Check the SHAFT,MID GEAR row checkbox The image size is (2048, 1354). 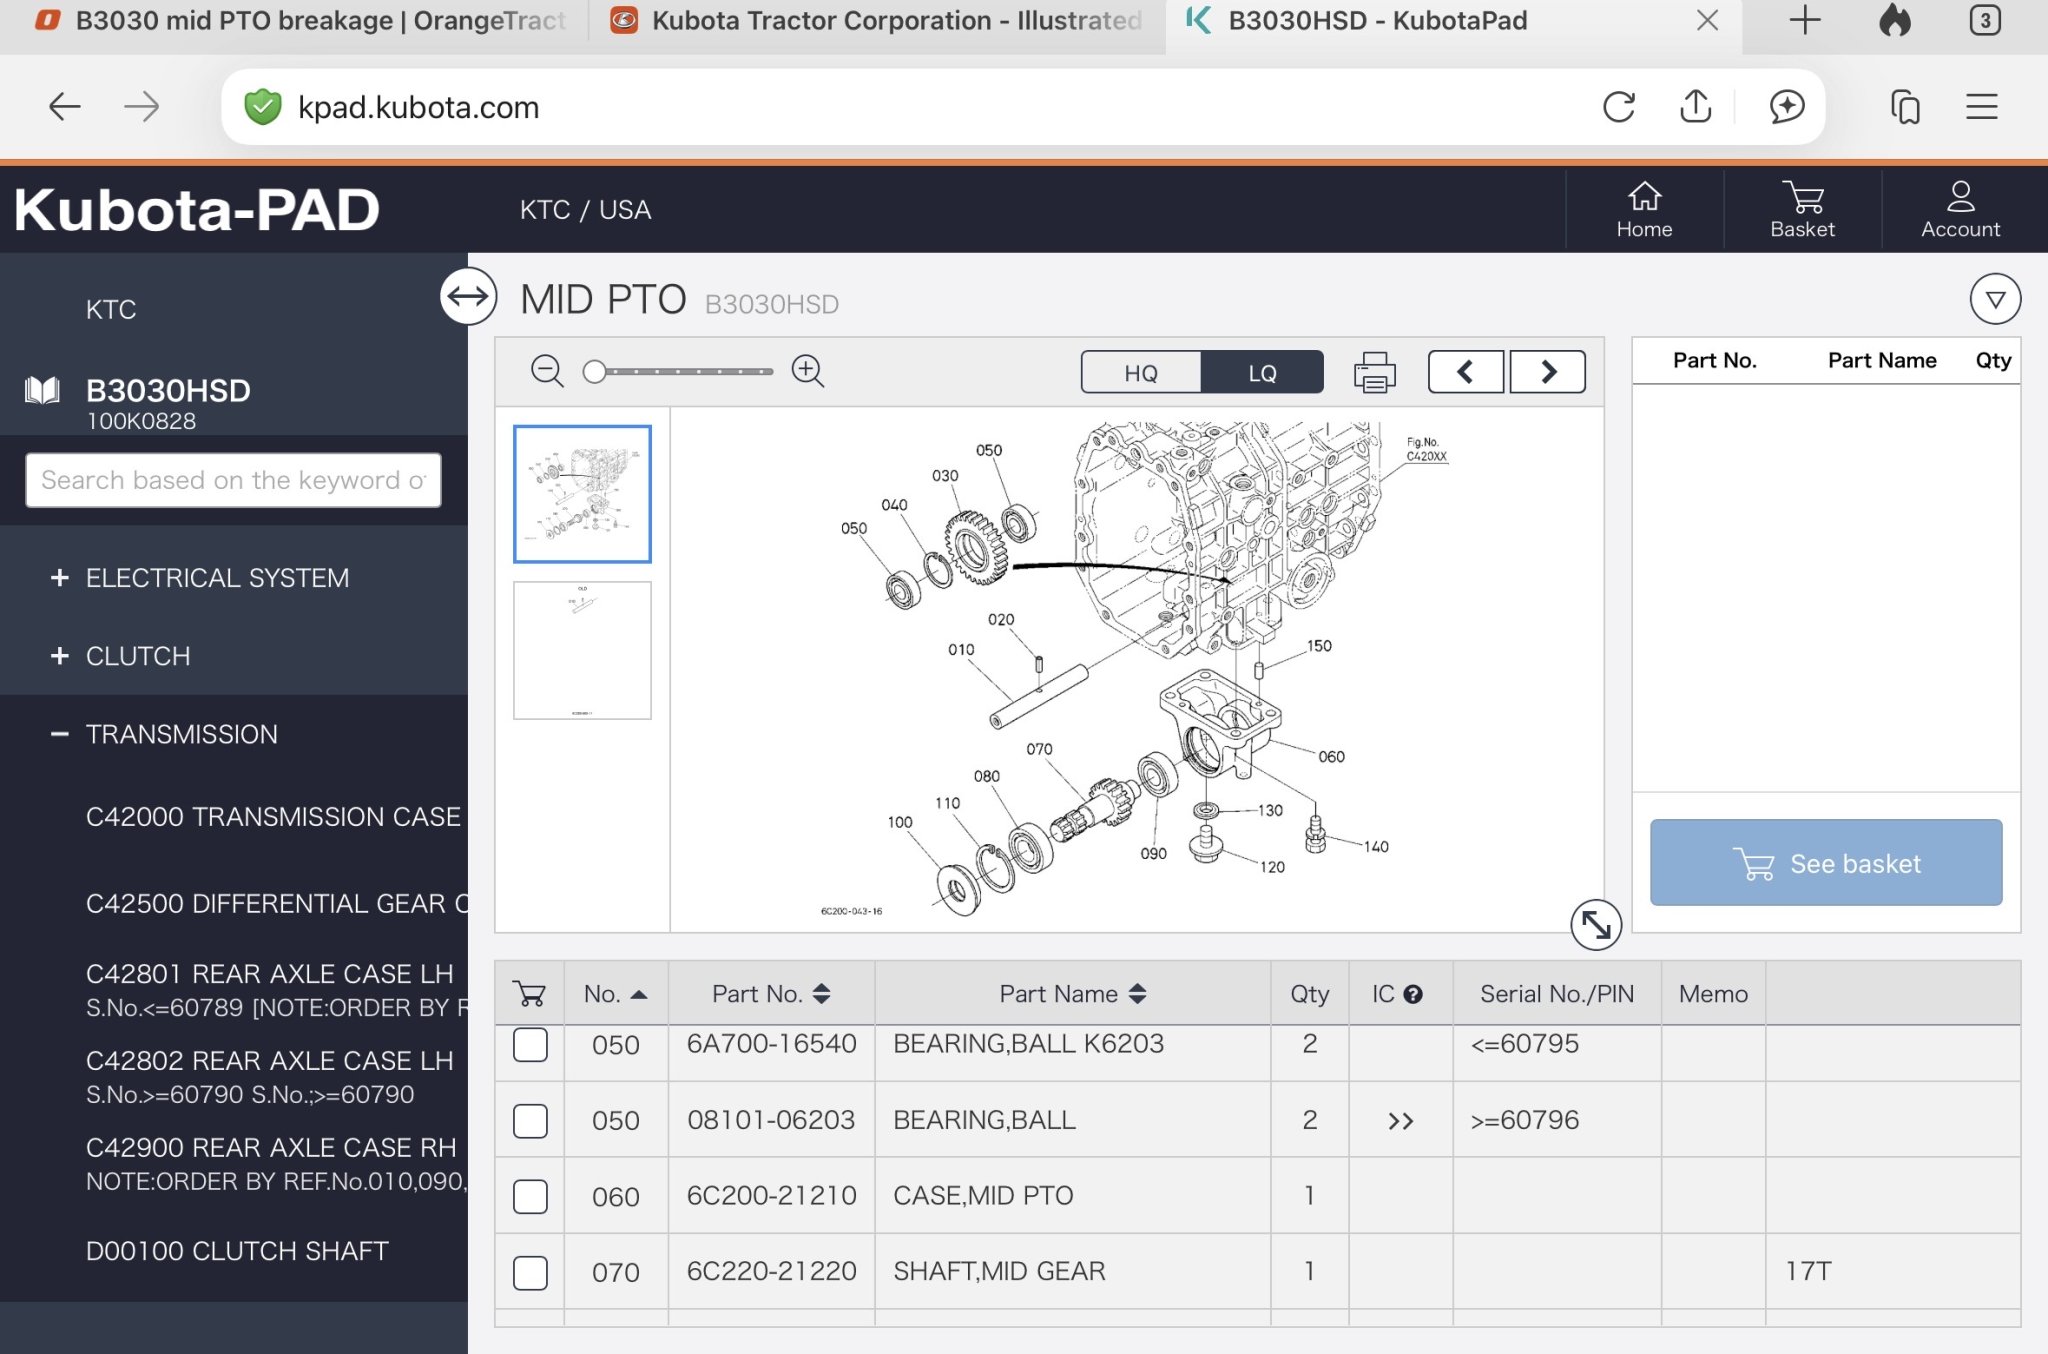530,1273
